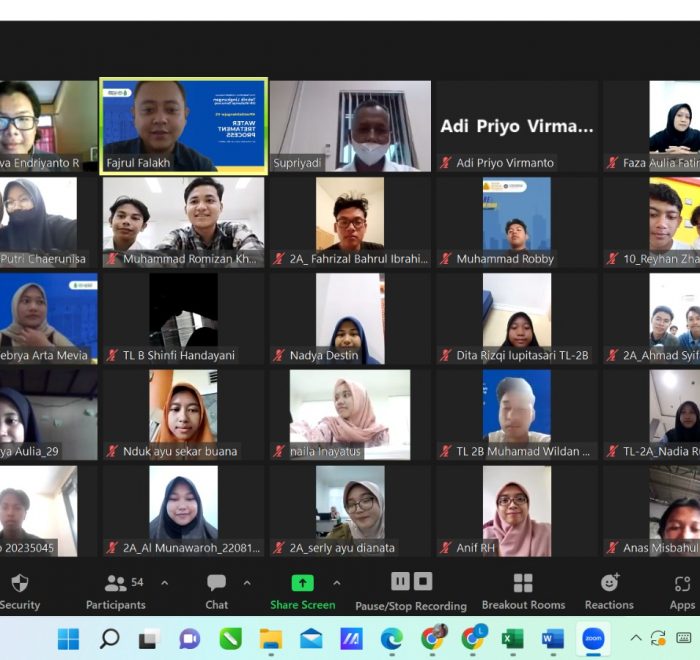Expand the Share Screen options arrow
700x660 pixels.
click(336, 583)
